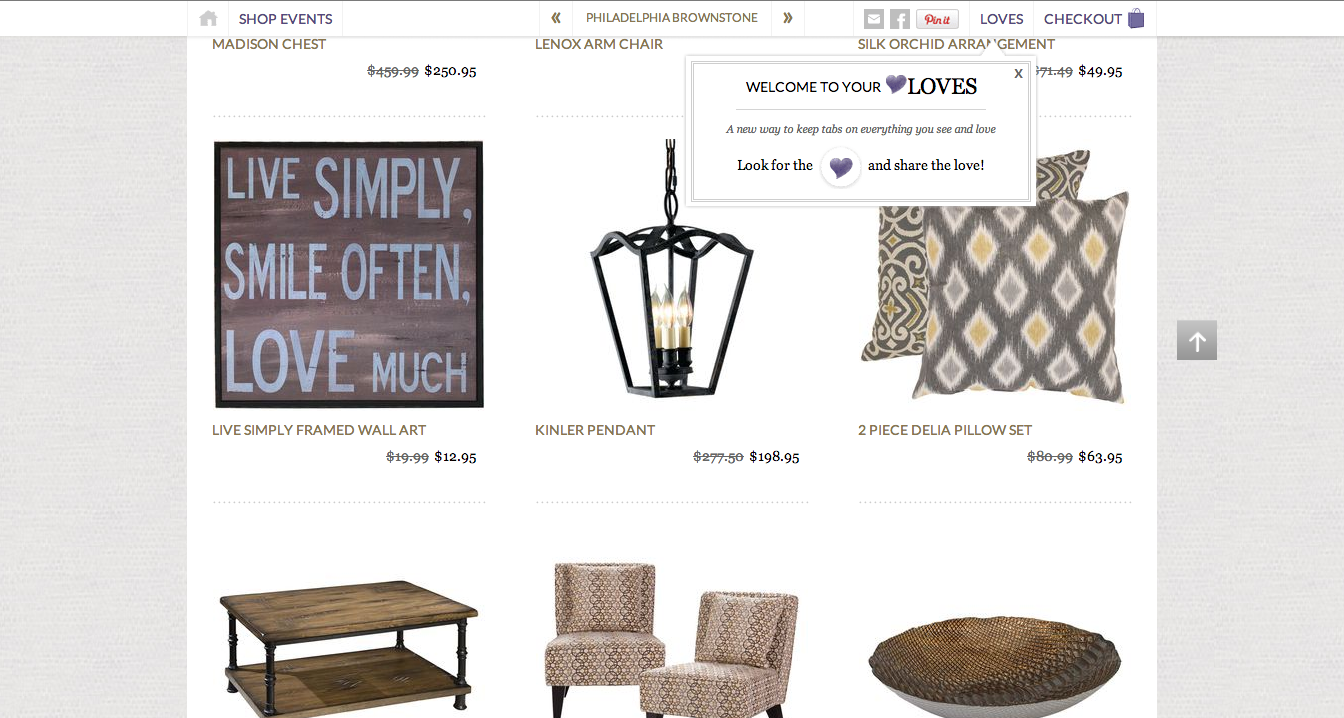Click the black lantern pendant image
This screenshot has height=718, width=1344.
[672, 270]
